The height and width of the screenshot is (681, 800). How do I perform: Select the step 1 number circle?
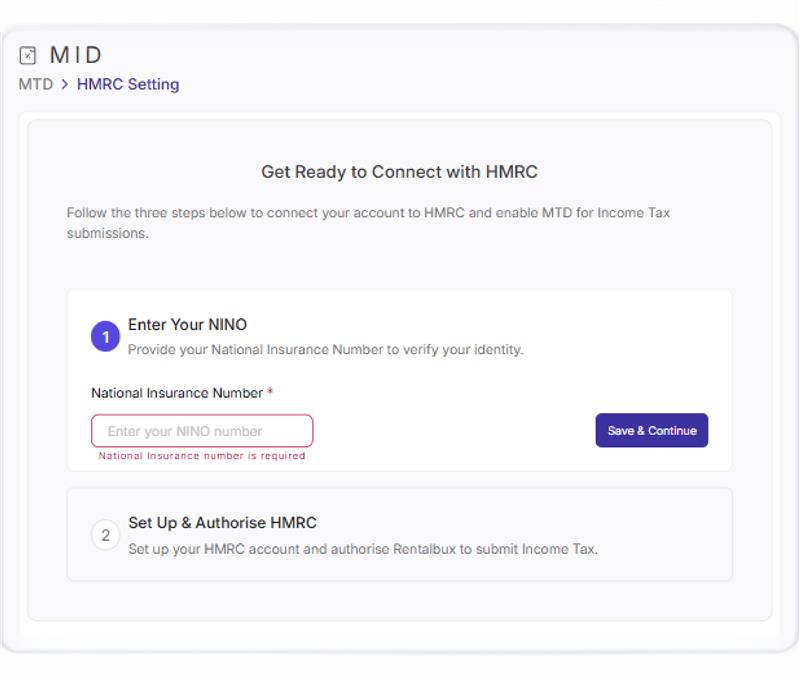pyautogui.click(x=105, y=337)
